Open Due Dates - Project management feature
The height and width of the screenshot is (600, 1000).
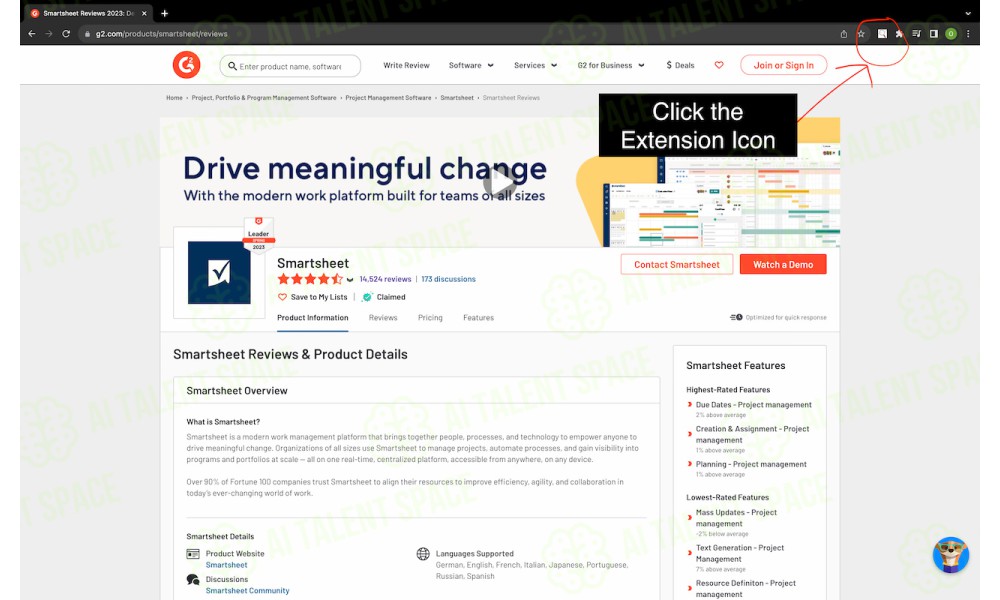click(x=753, y=405)
